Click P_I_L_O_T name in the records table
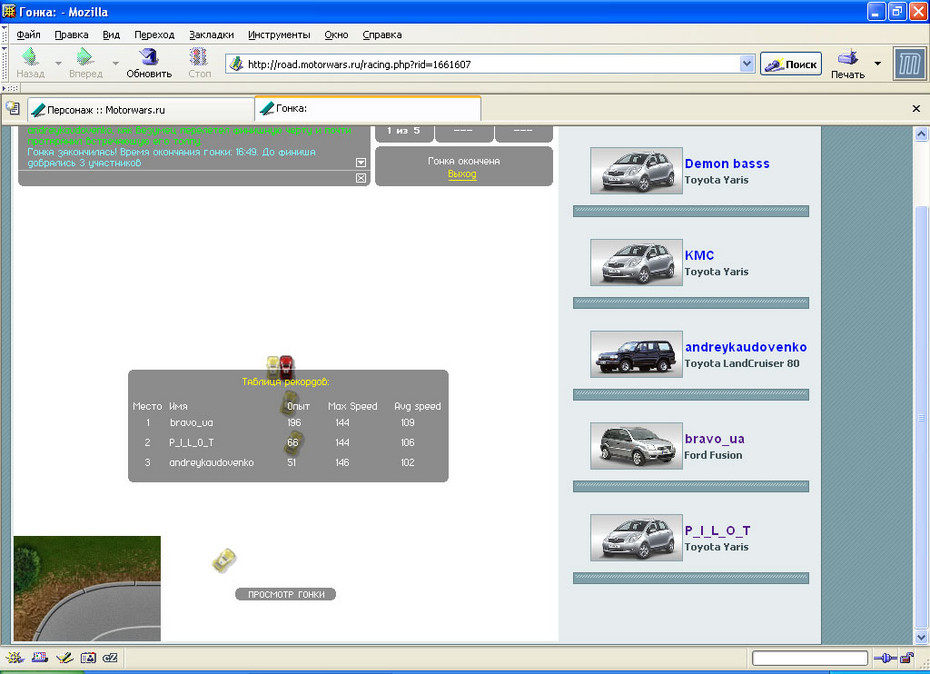Image resolution: width=930 pixels, height=674 pixels. (191, 443)
